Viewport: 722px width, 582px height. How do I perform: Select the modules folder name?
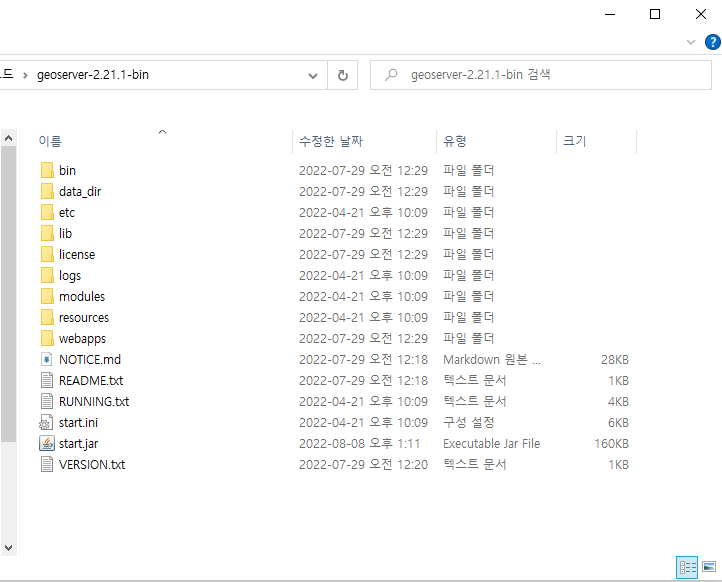click(82, 297)
